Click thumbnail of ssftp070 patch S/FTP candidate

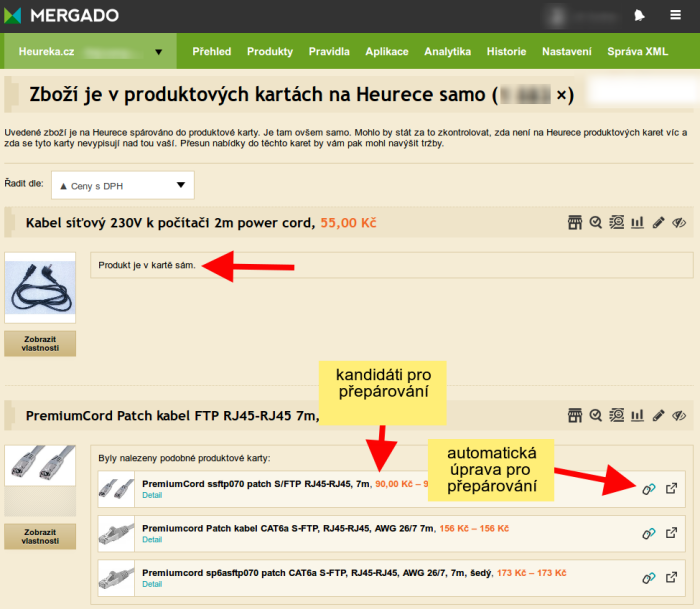pos(116,489)
